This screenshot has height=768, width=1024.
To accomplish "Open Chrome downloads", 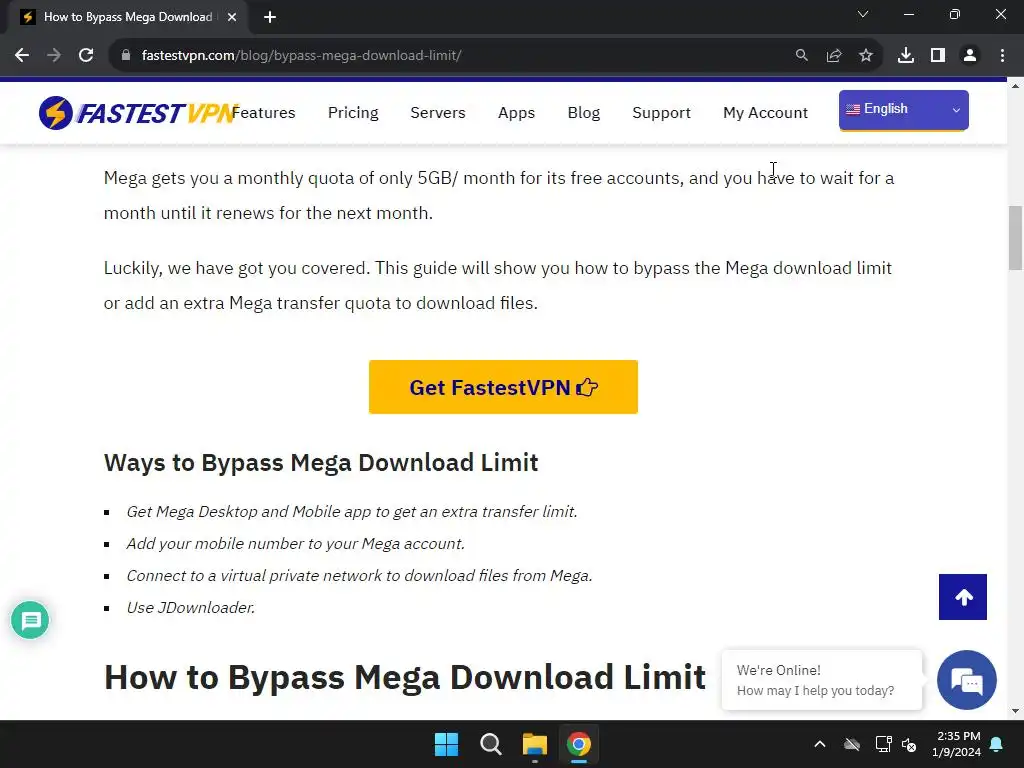I will click(x=906, y=56).
